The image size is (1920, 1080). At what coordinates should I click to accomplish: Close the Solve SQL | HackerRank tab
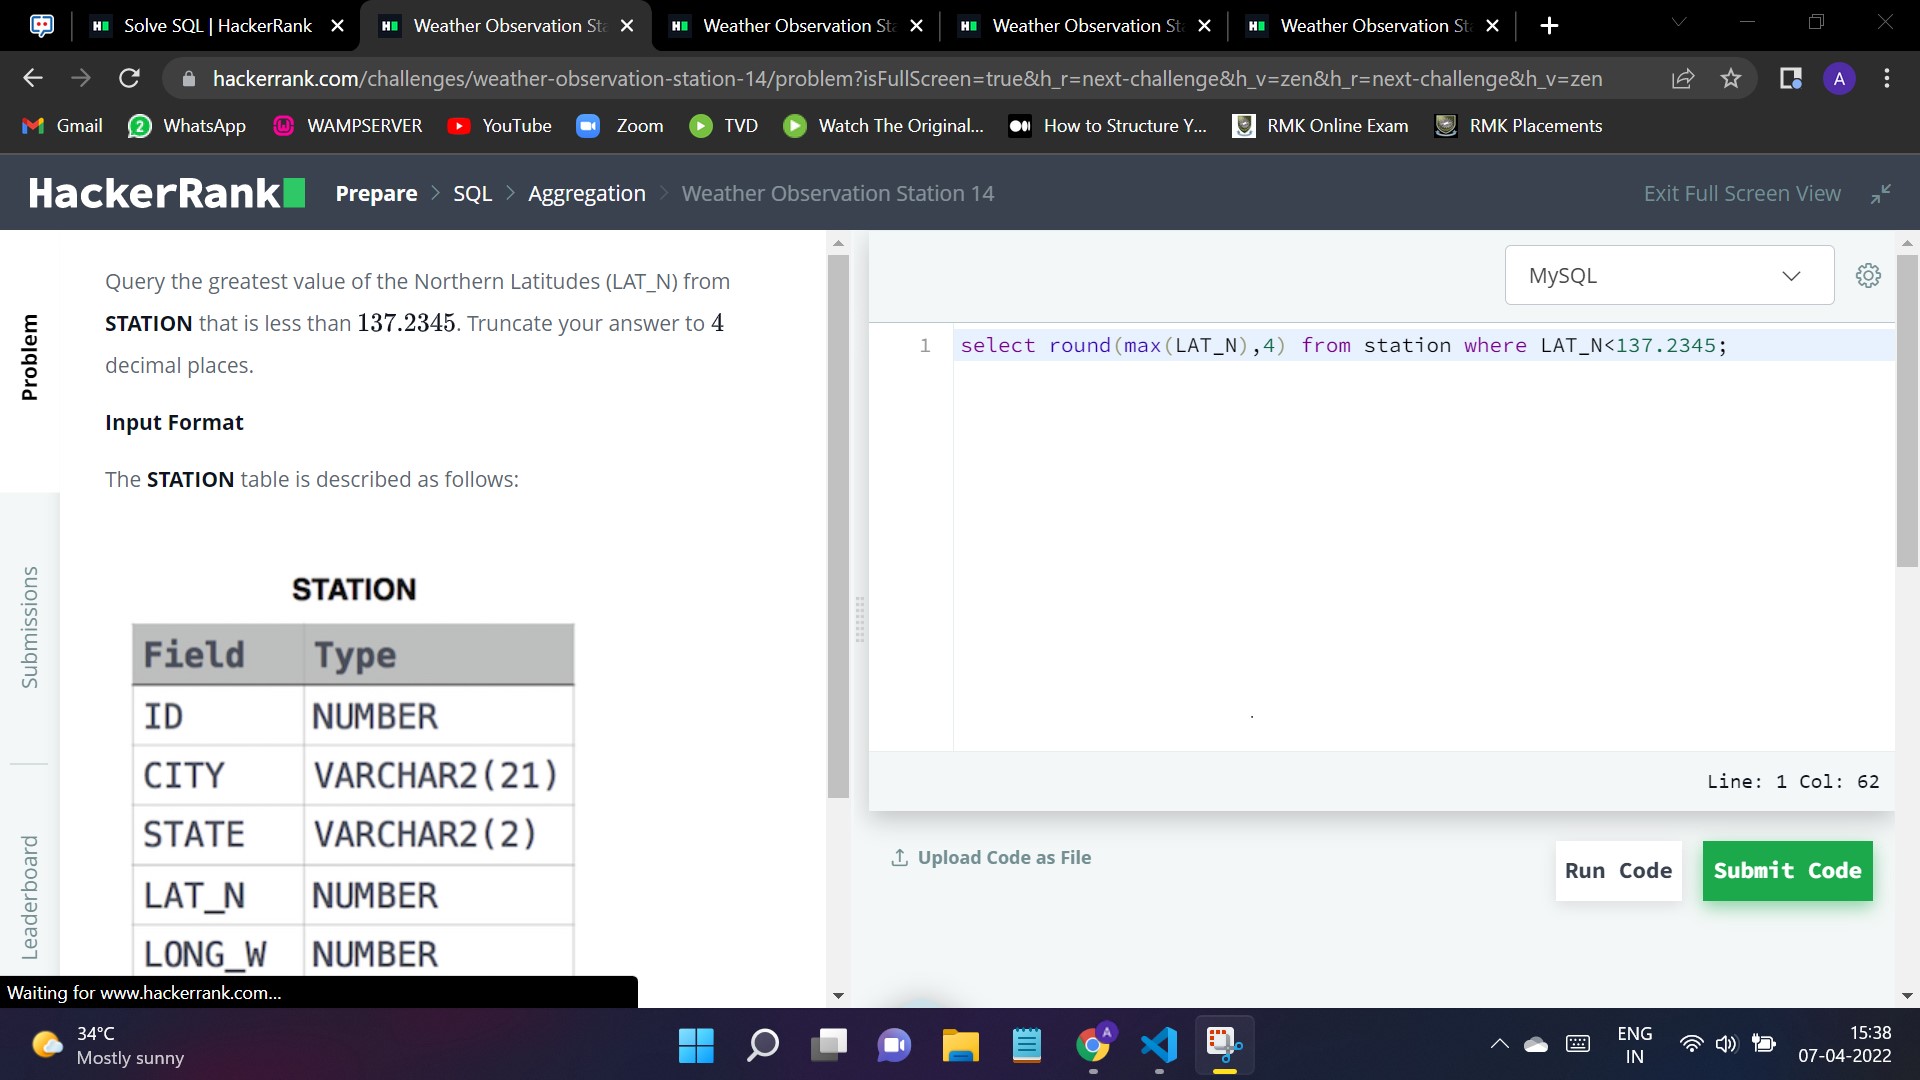pyautogui.click(x=338, y=26)
